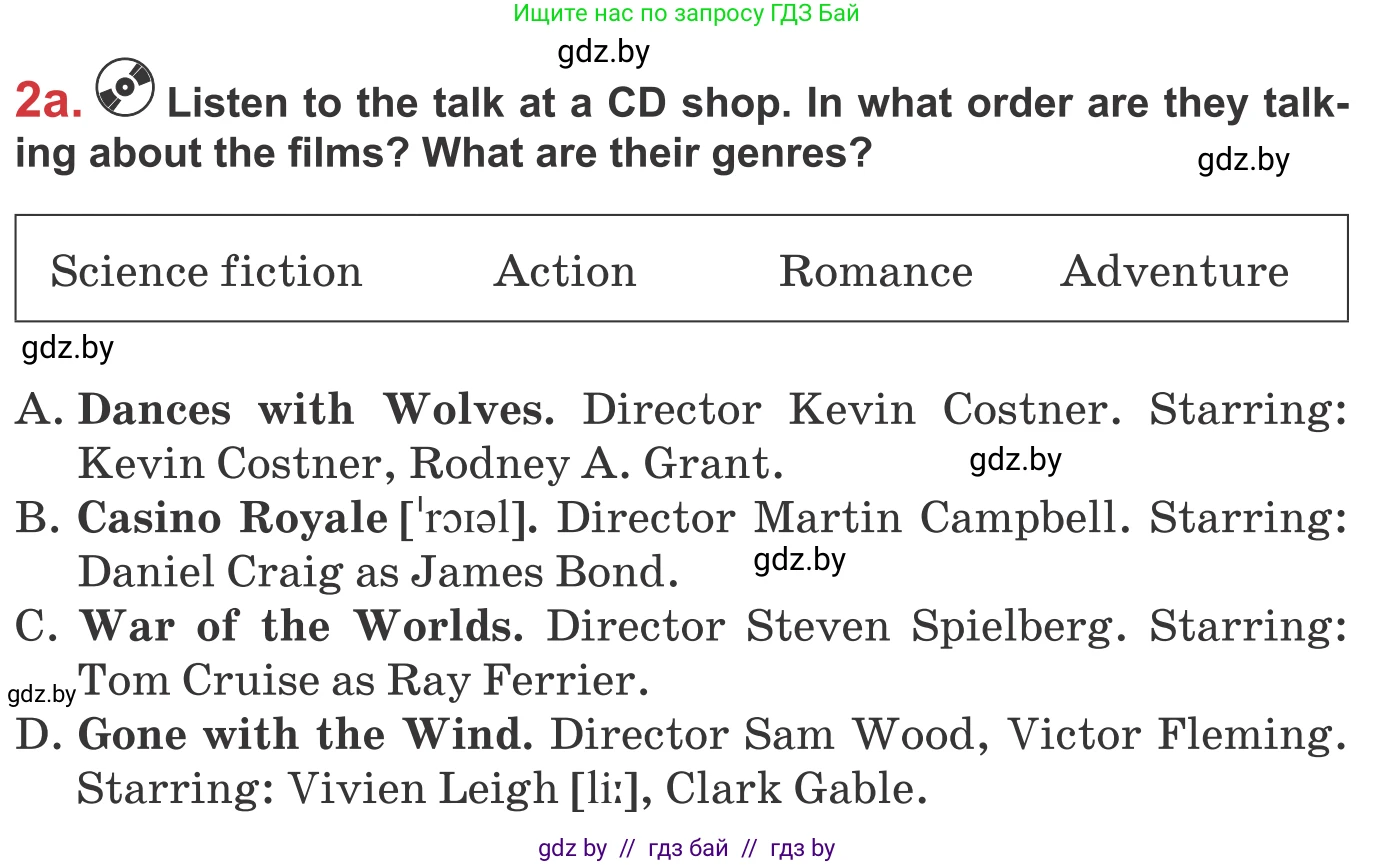This screenshot has width=1376, height=865.
Task: Select the Science fiction genre label
Action: tap(206, 271)
